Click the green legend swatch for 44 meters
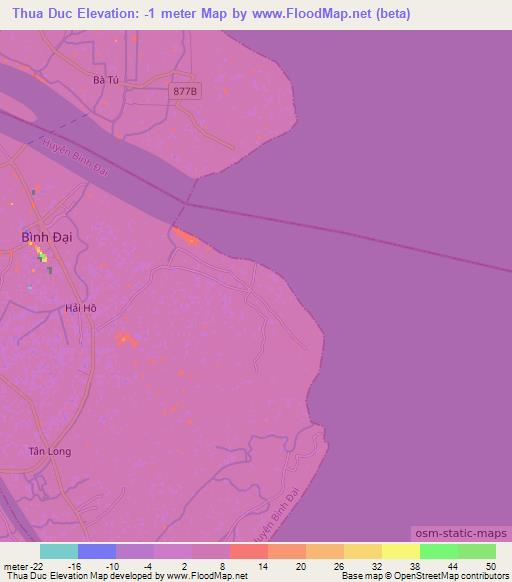Screen dimensions: 512x582 (439, 551)
